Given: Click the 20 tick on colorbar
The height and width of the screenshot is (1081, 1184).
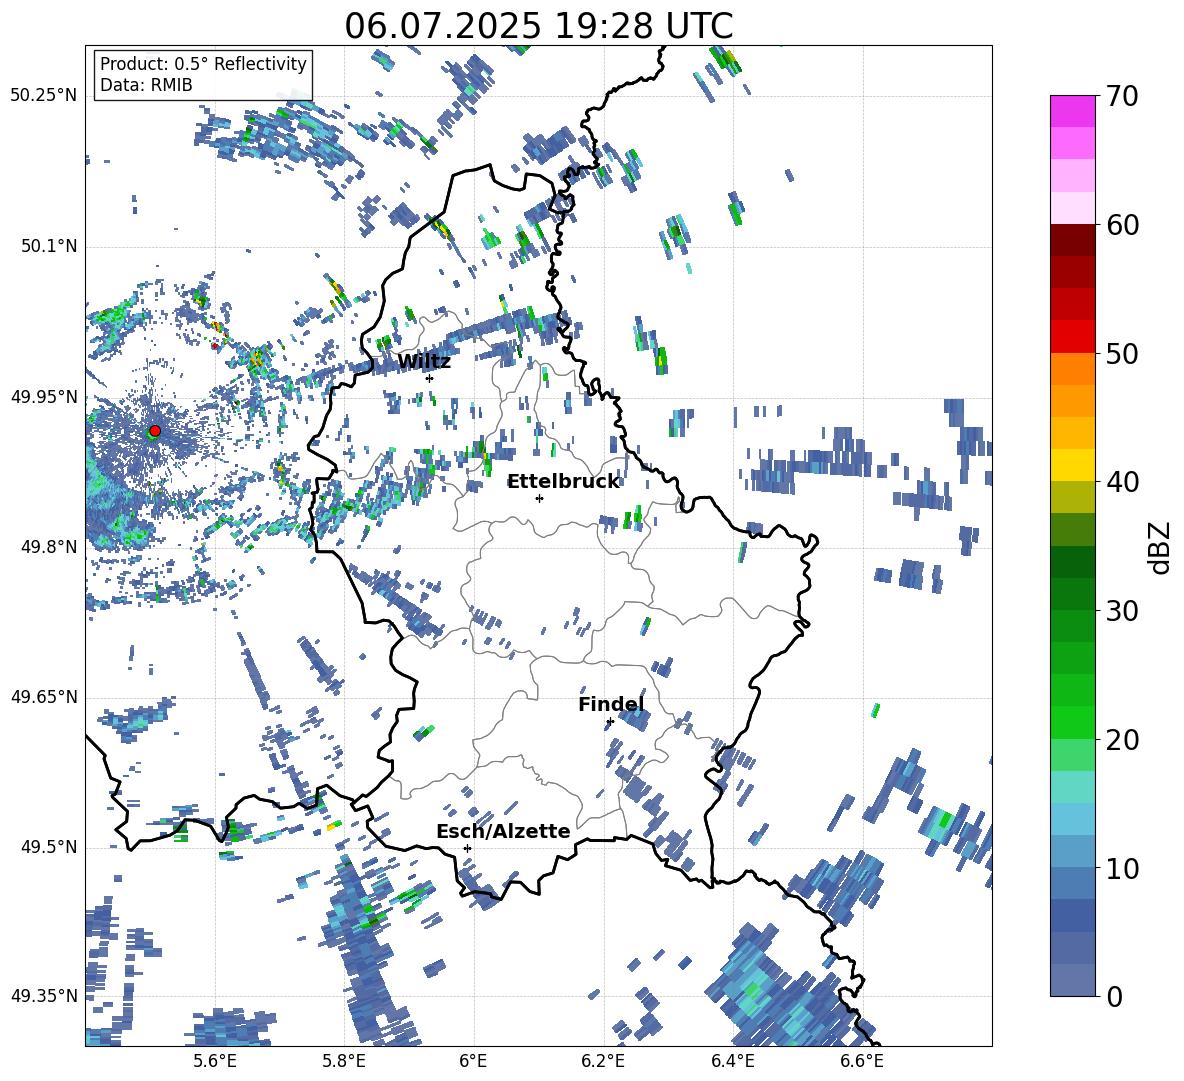Looking at the screenshot, I should (1121, 739).
